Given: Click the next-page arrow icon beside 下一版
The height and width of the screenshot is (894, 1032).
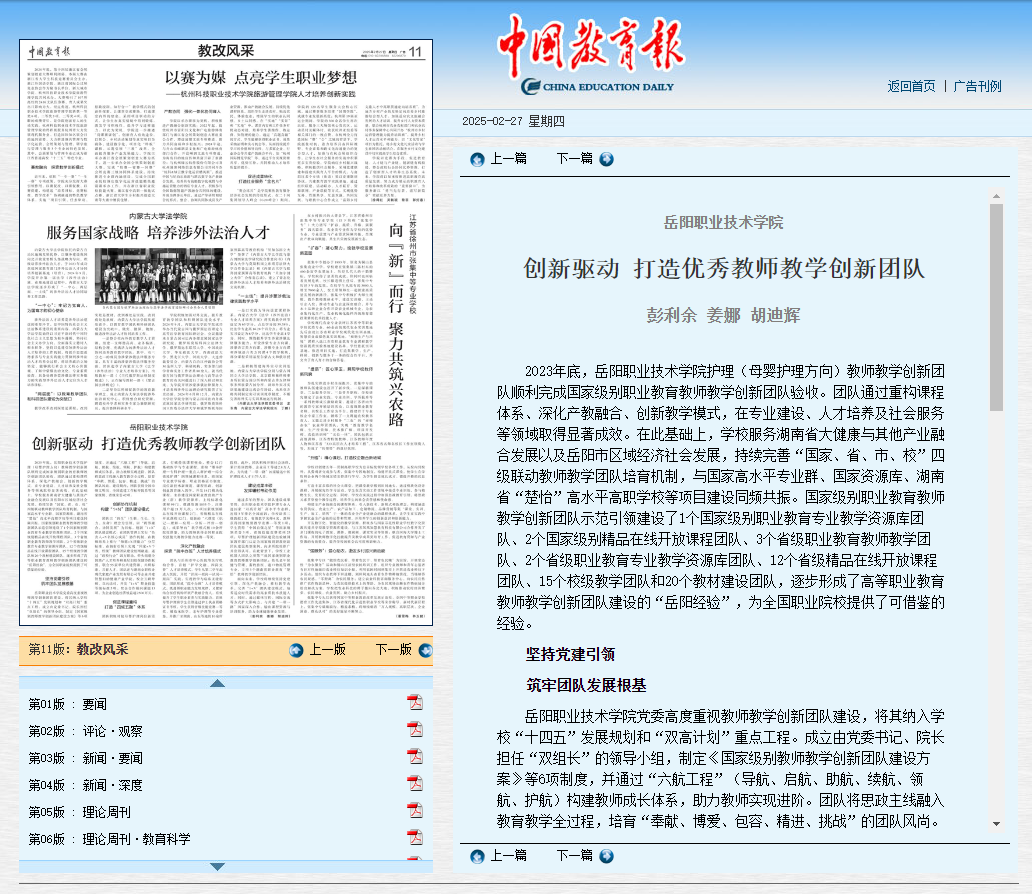Looking at the screenshot, I should [426, 650].
